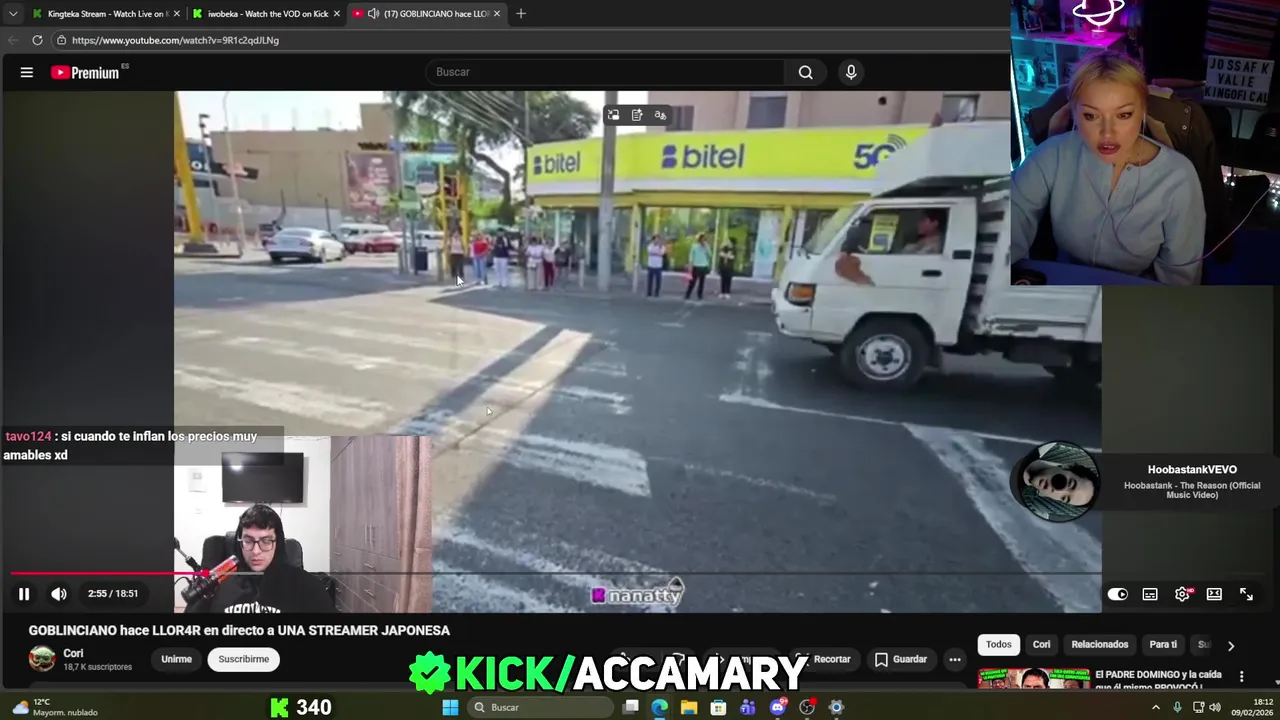Open the Windows Start menu
The image size is (1280, 720).
(450, 707)
